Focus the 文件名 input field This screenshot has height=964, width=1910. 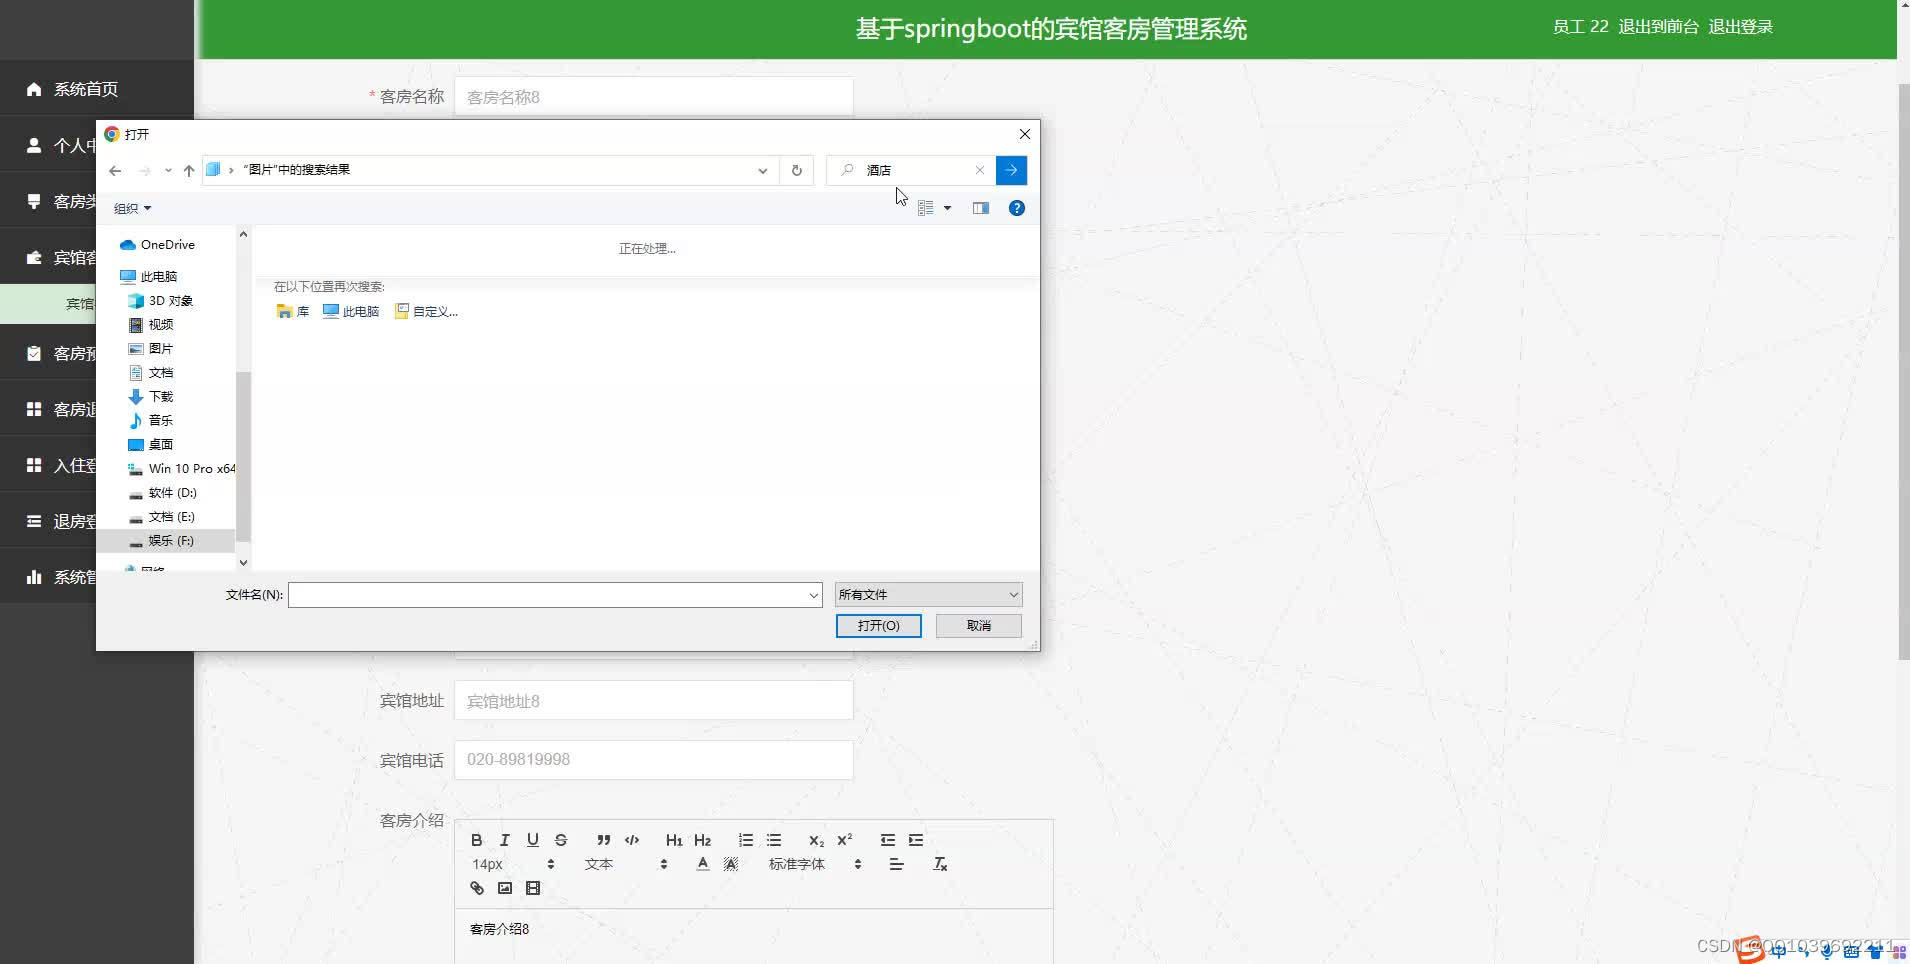click(547, 595)
